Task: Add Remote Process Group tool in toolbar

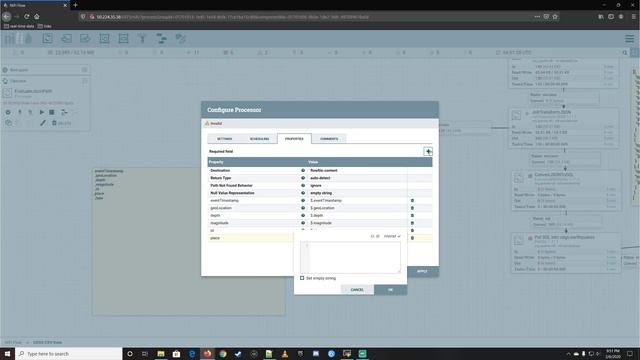Action: [x=123, y=39]
